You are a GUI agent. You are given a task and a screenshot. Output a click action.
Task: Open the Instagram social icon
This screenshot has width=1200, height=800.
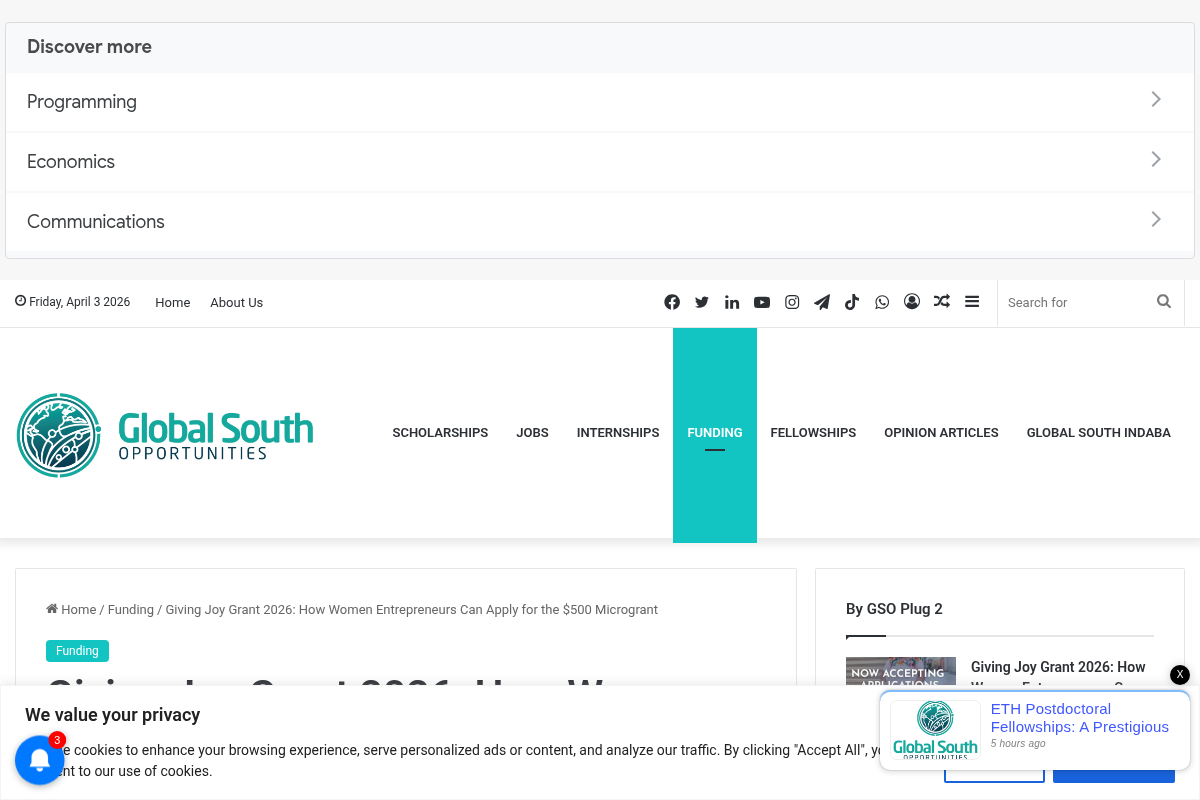click(x=792, y=302)
